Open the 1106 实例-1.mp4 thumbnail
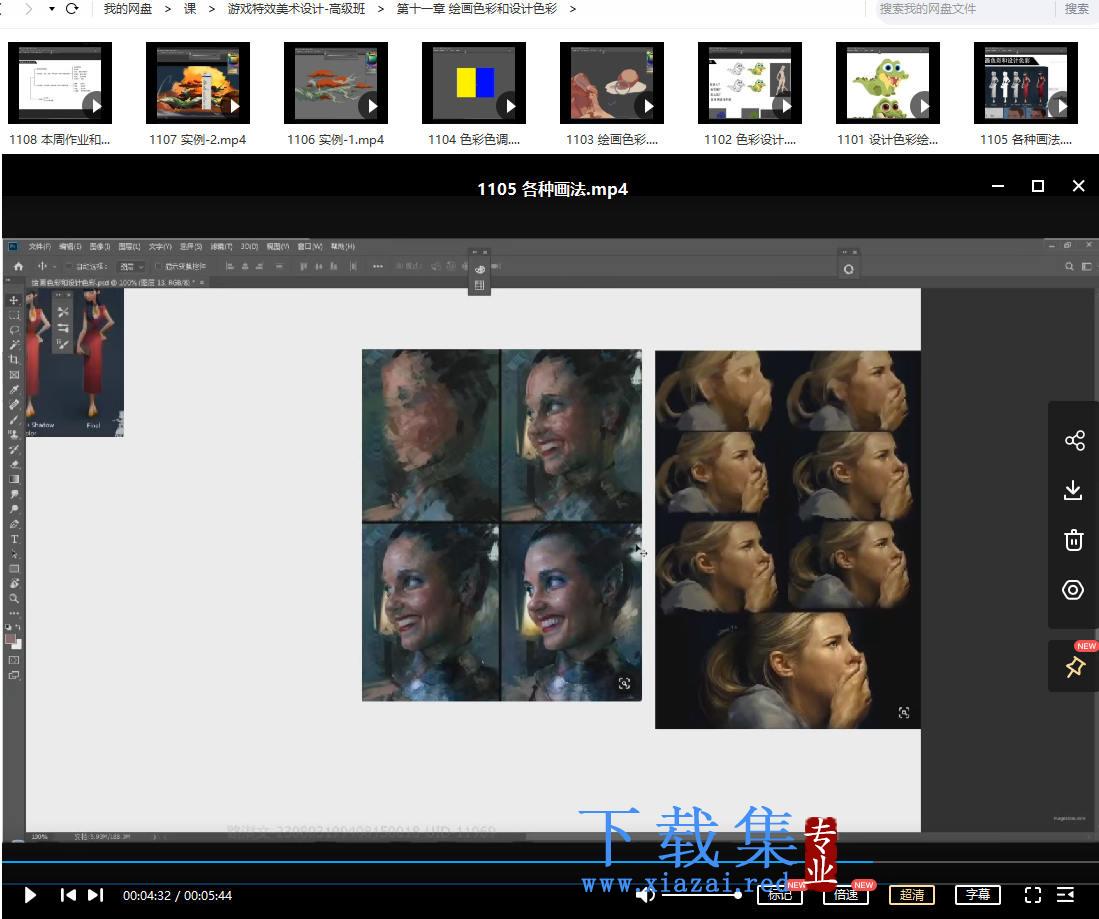 tap(336, 83)
